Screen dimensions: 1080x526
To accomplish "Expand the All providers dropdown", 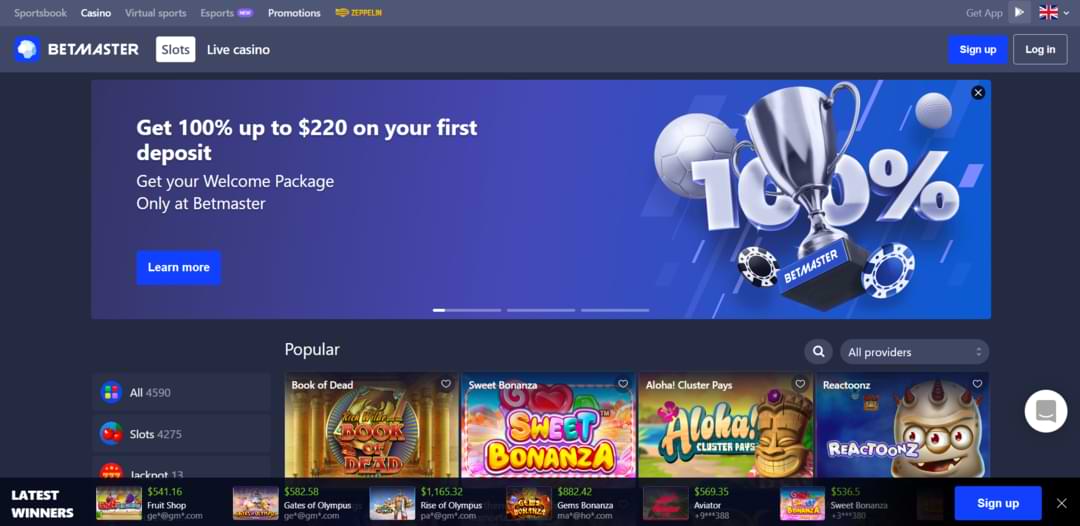I will 915,352.
